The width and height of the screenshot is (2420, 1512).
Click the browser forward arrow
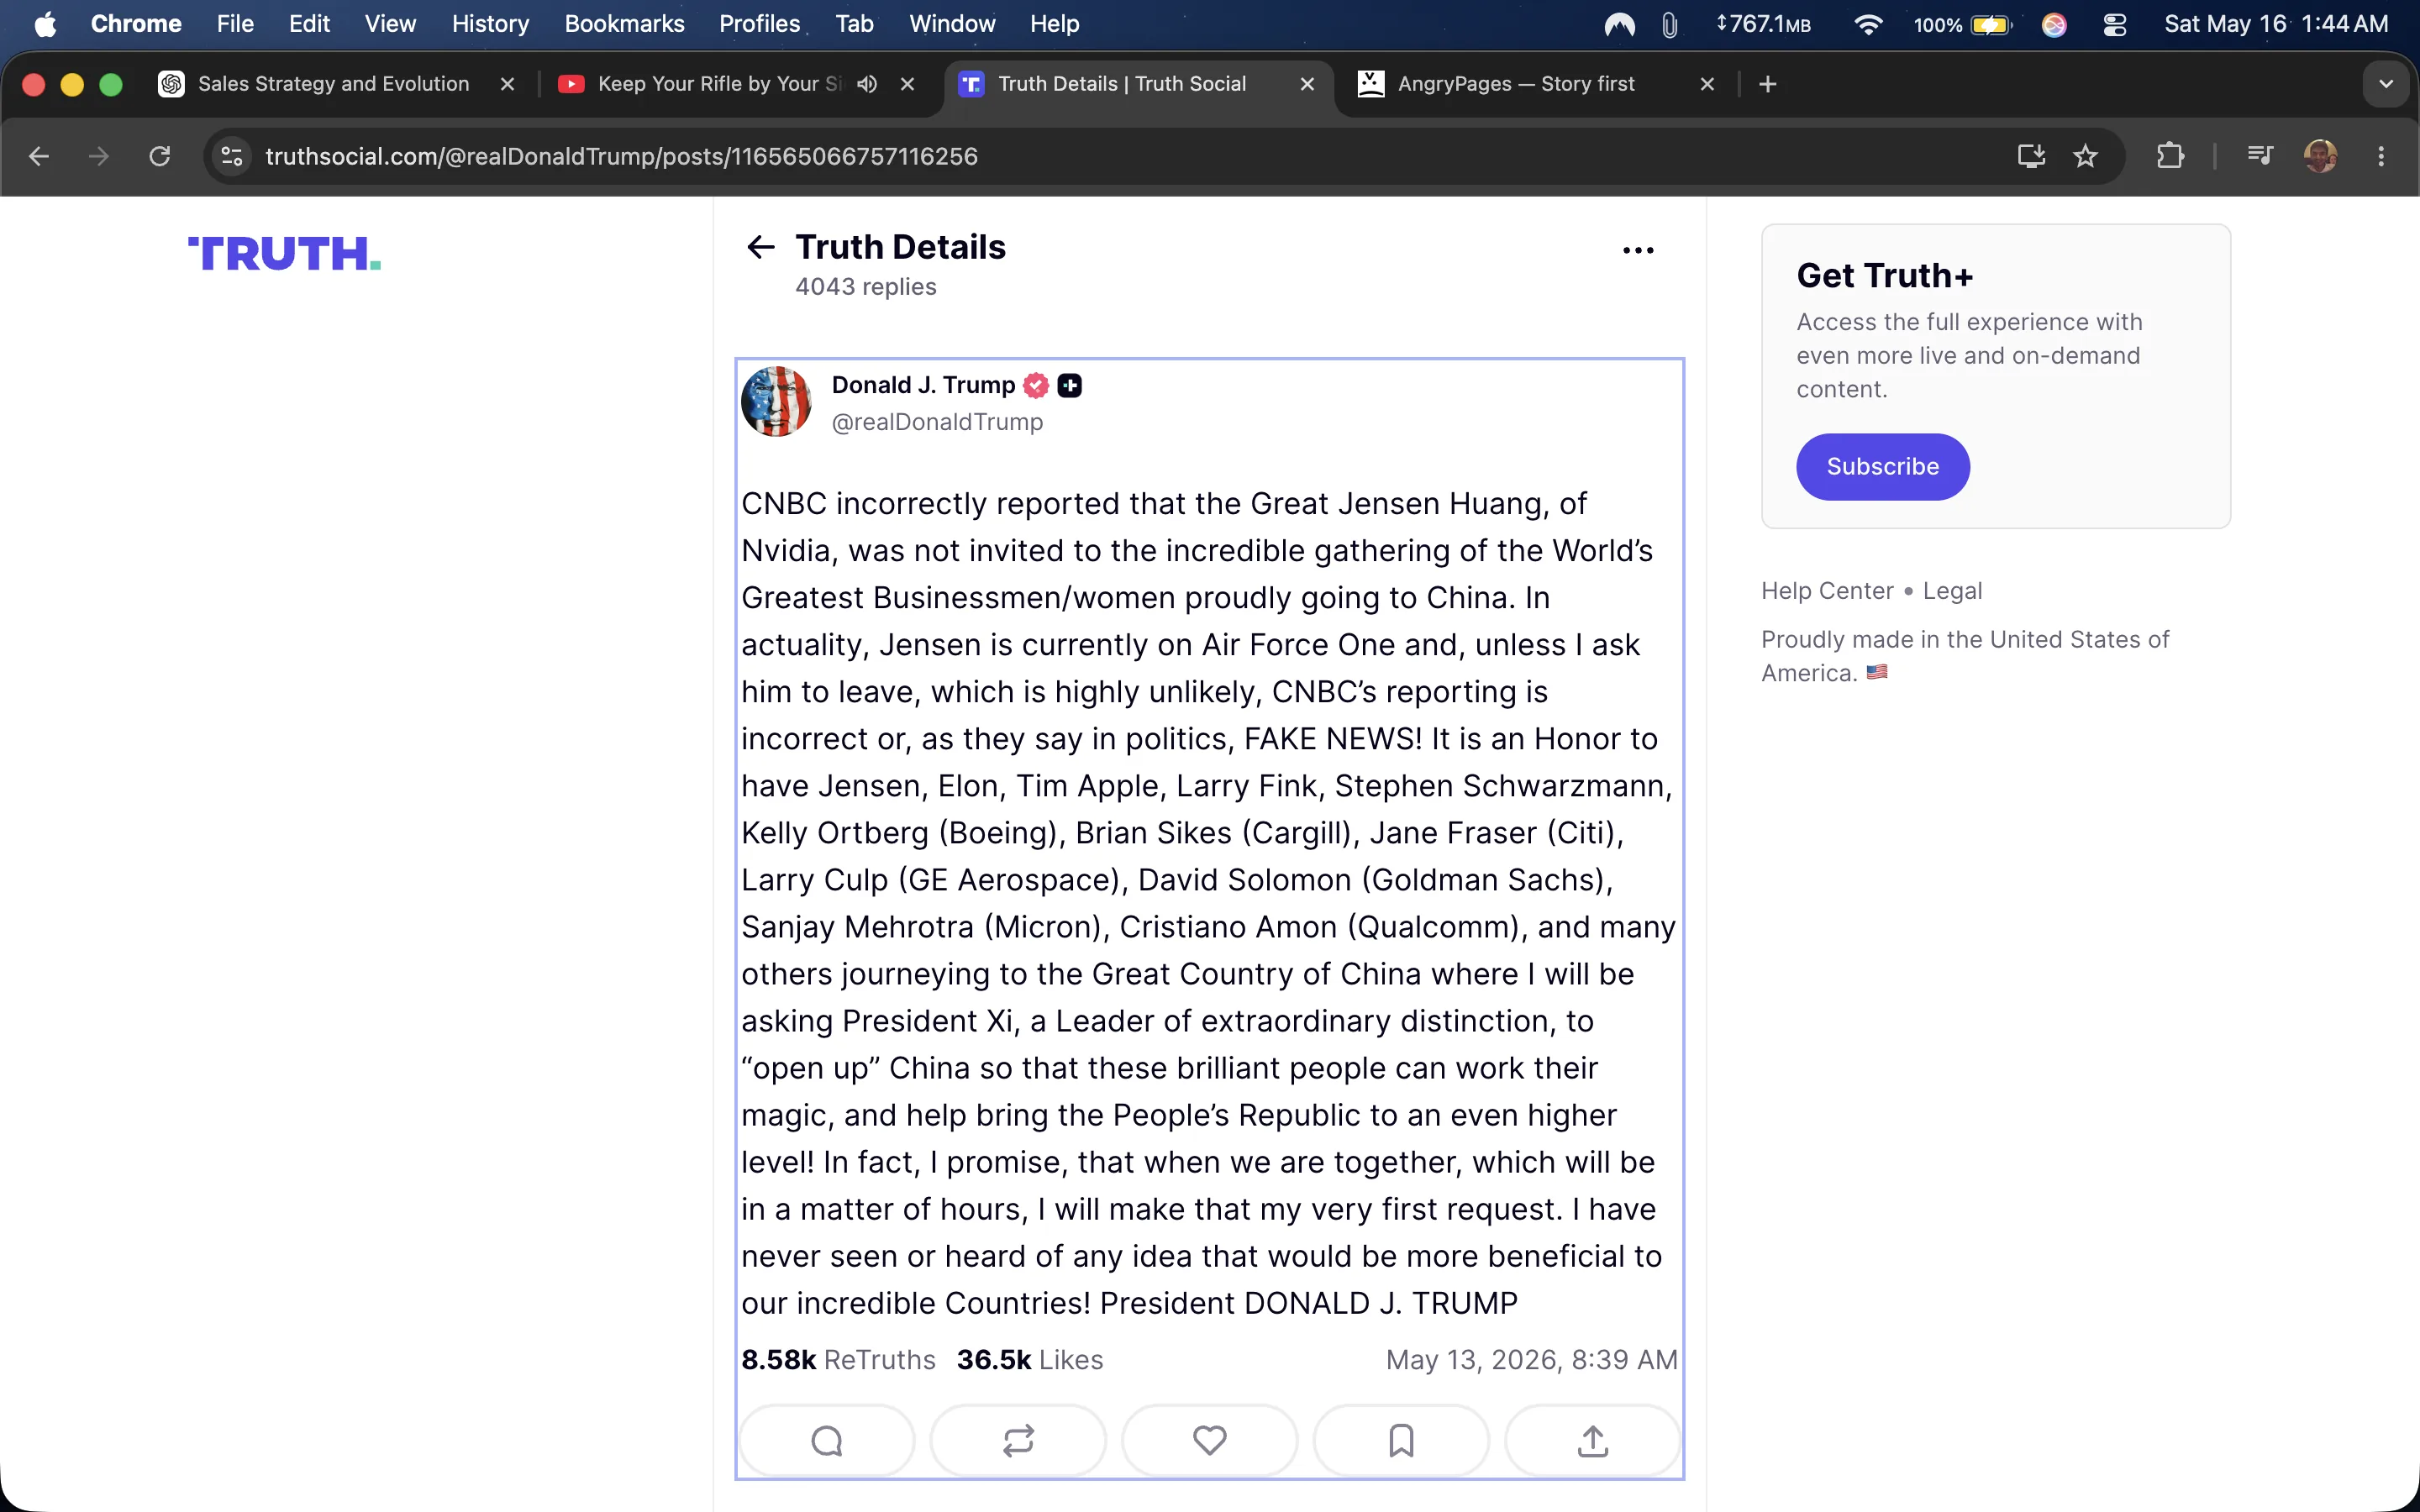pyautogui.click(x=99, y=156)
